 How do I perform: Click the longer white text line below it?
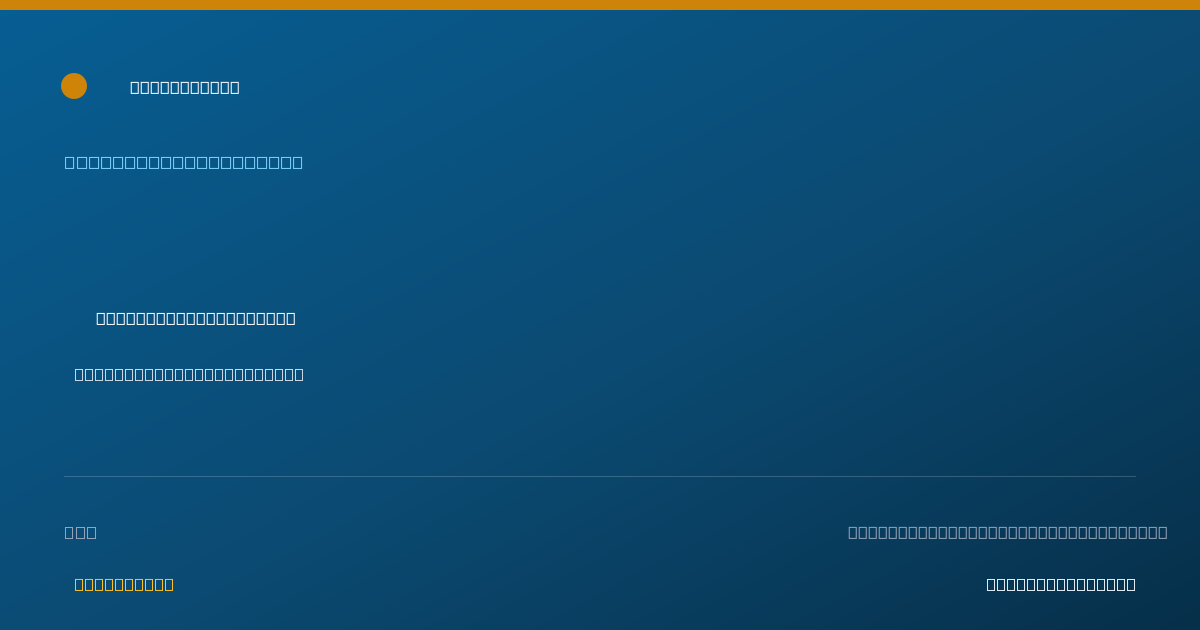[x=189, y=374]
